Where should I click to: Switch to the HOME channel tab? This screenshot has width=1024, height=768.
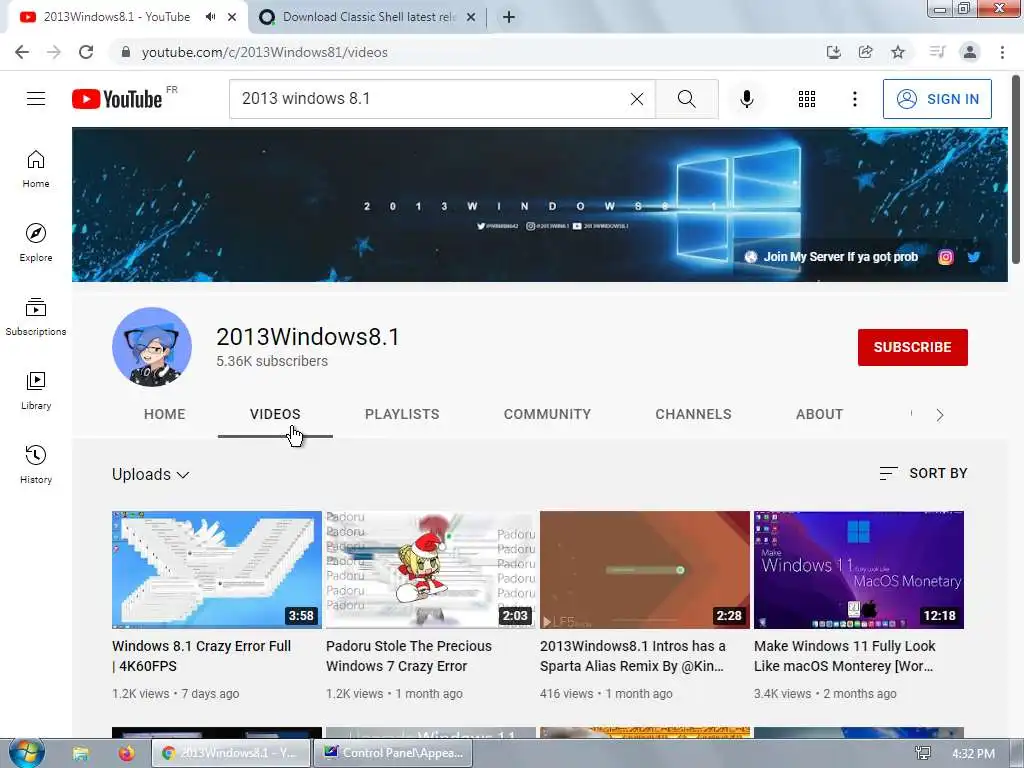pyautogui.click(x=165, y=414)
